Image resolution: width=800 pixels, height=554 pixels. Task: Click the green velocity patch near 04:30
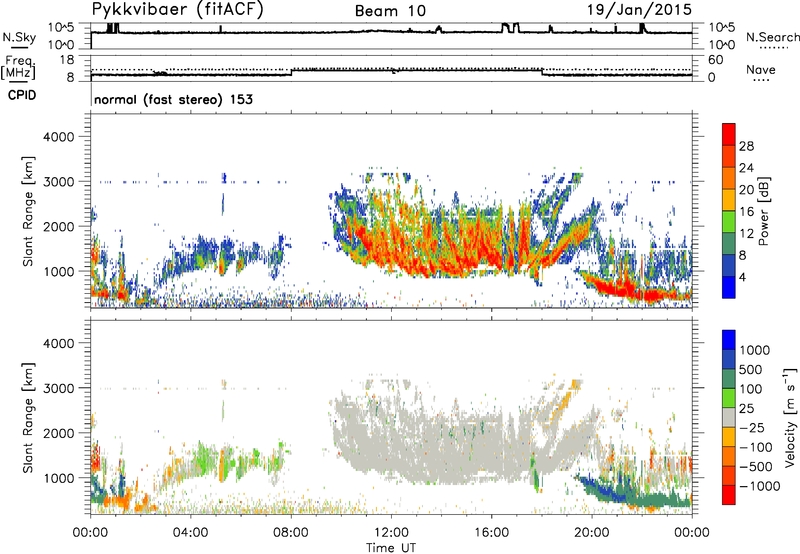(x=203, y=457)
